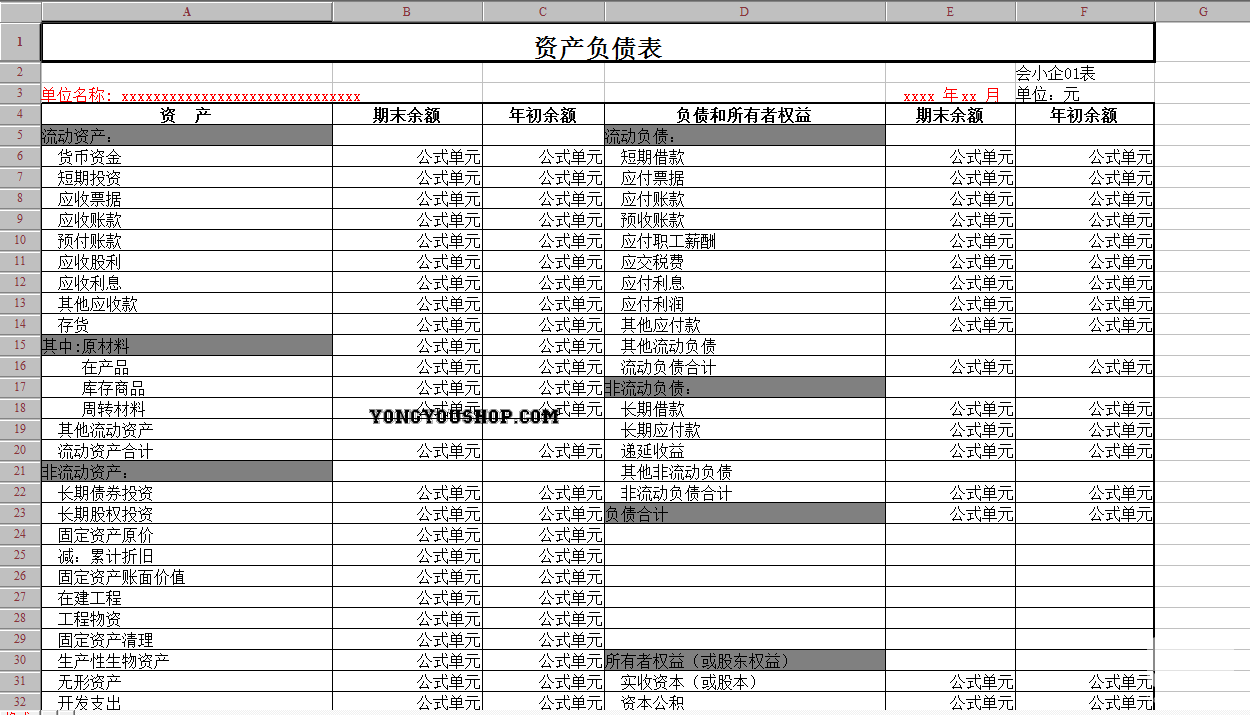Click the 期末余额 header in column E

click(x=950, y=114)
